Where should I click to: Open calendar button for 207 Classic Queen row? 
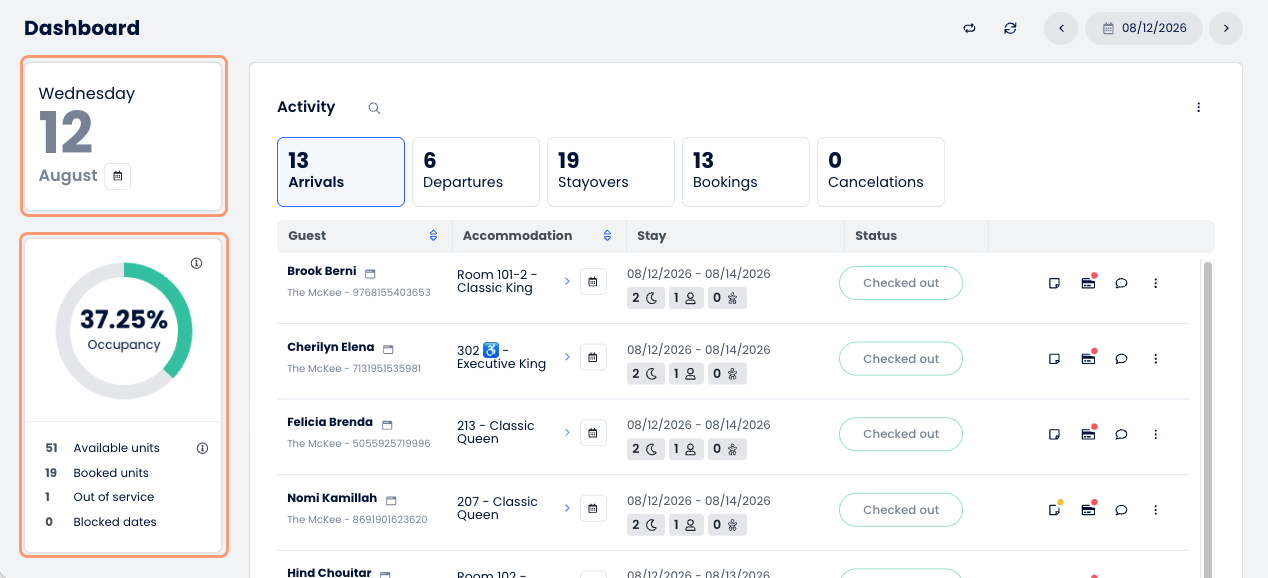coord(593,508)
